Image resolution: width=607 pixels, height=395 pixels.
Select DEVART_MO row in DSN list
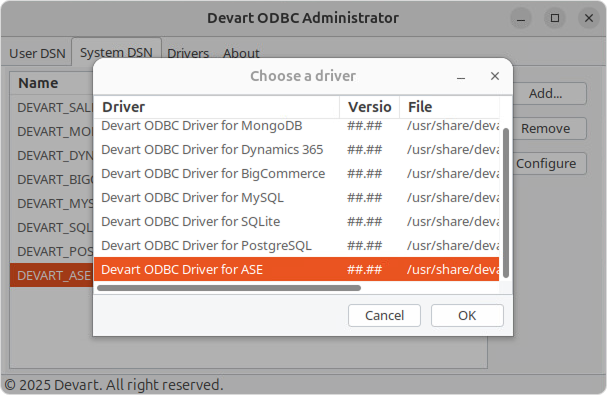pos(52,131)
